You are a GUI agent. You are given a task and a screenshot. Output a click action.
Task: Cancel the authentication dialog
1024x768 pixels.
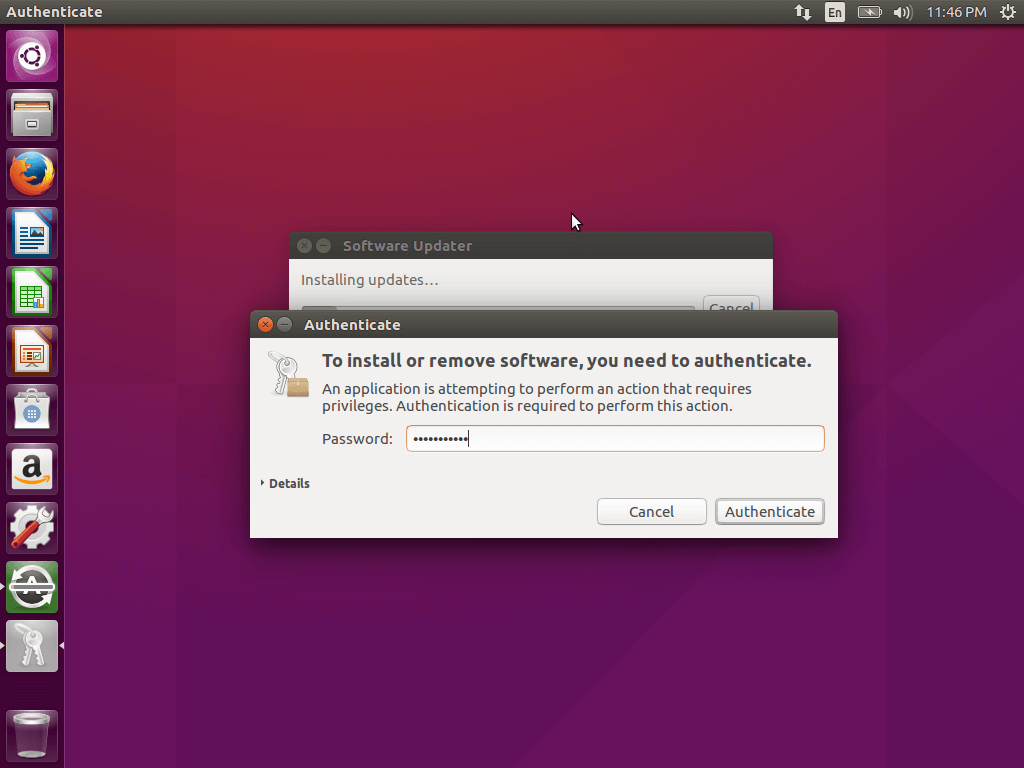point(651,511)
